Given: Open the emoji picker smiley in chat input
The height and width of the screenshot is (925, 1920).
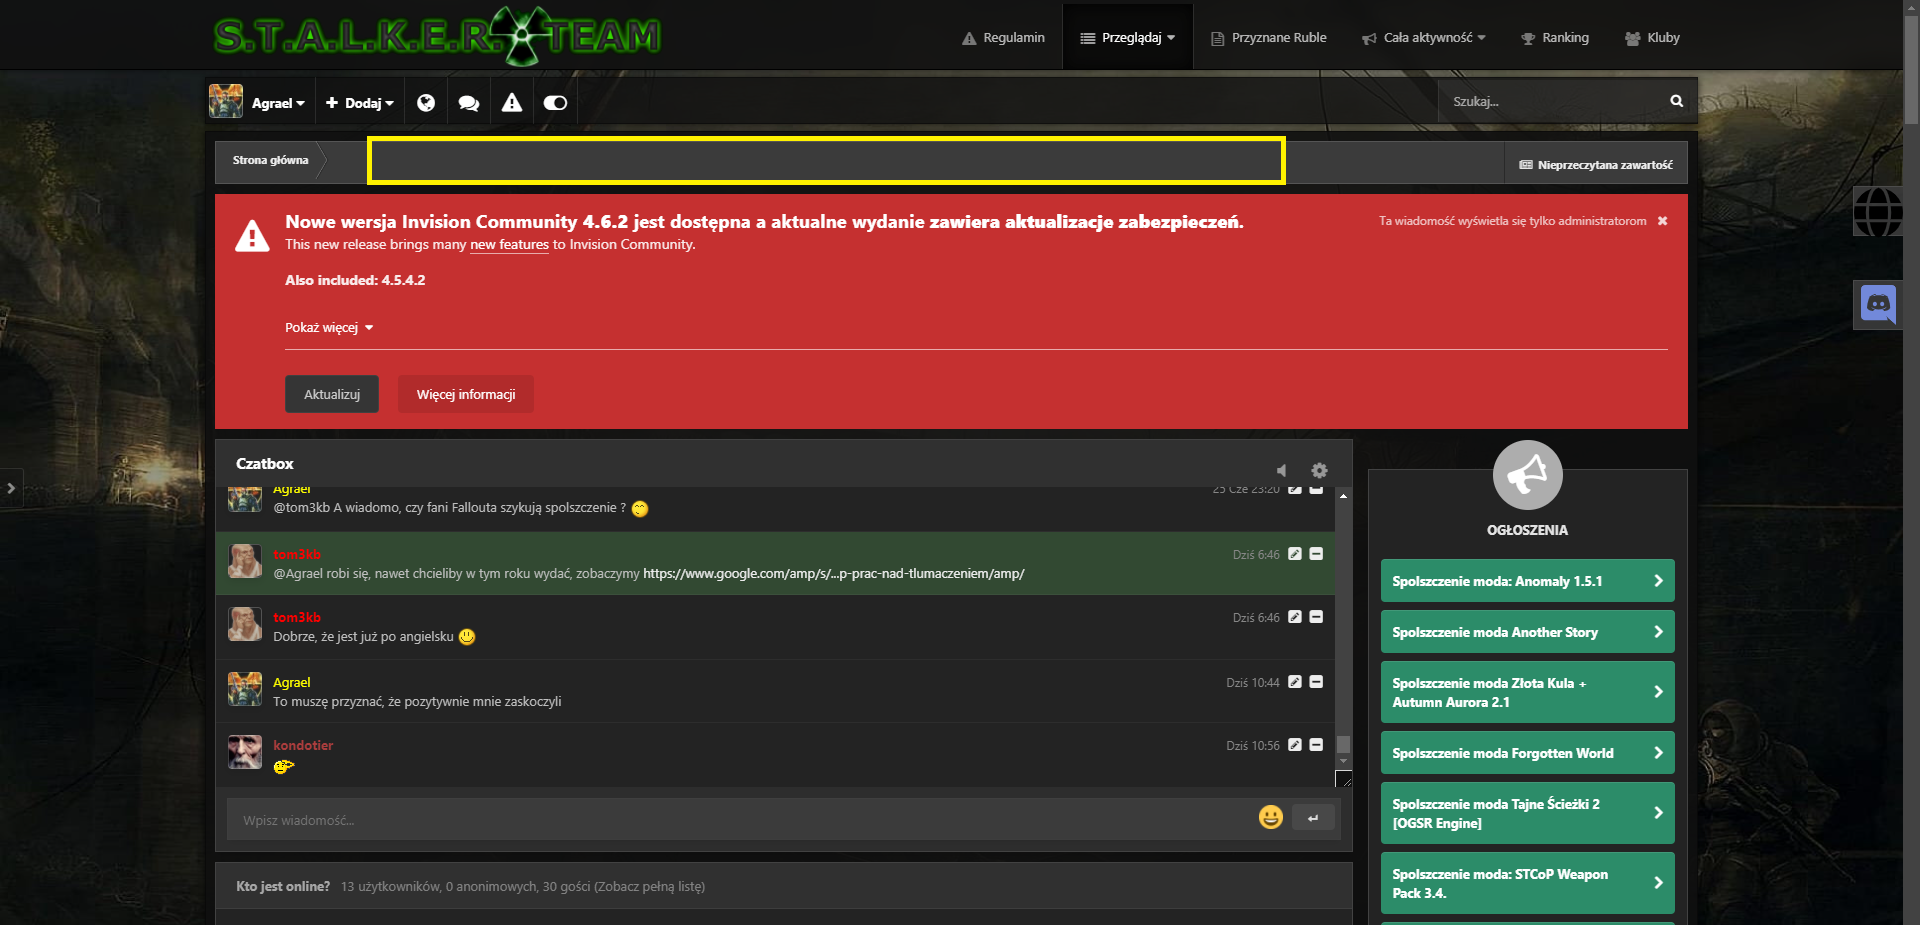Looking at the screenshot, I should (x=1270, y=817).
